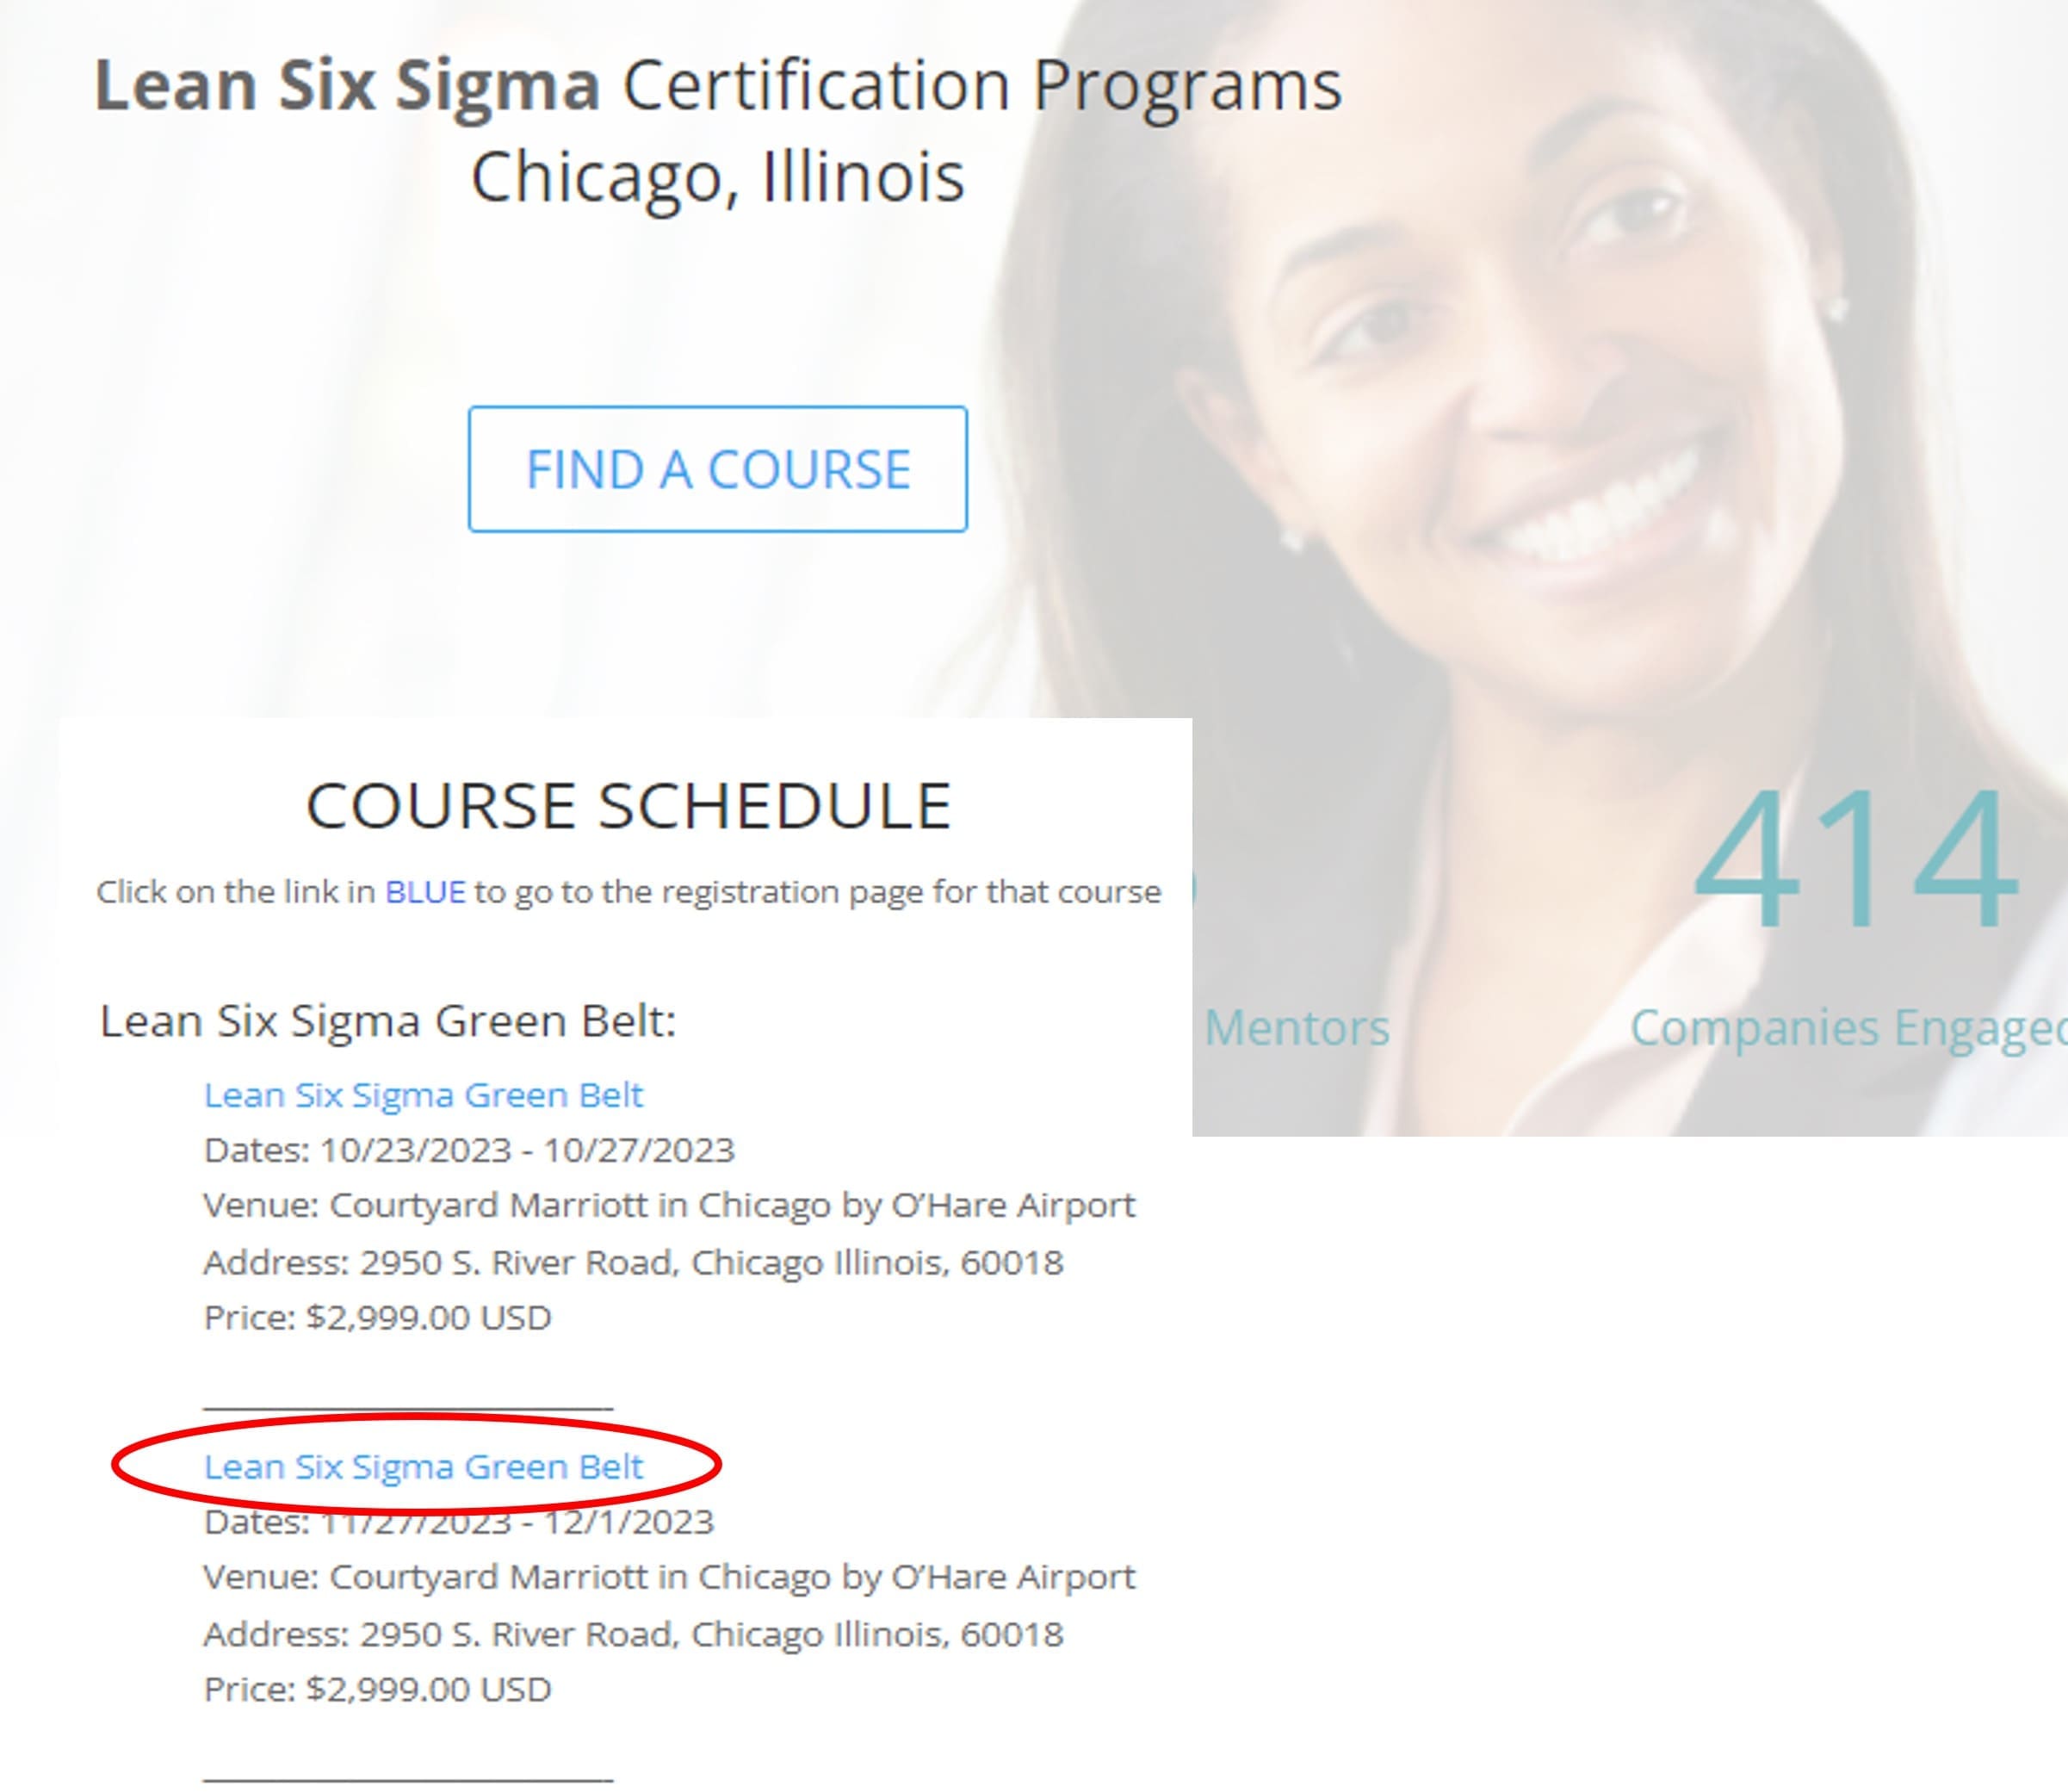The image size is (2068, 1792).
Task: Click the address line under the November course
Action: click(633, 1634)
